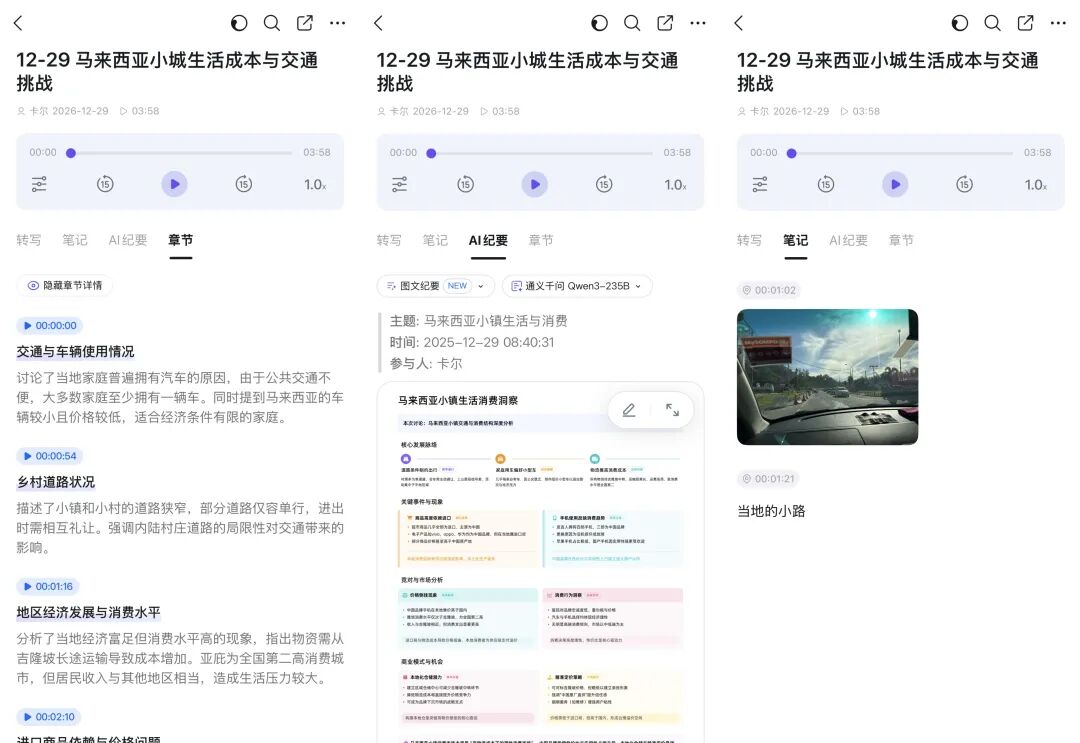Edit the AI summary with the pencil icon
1080x743 pixels.
coord(628,409)
